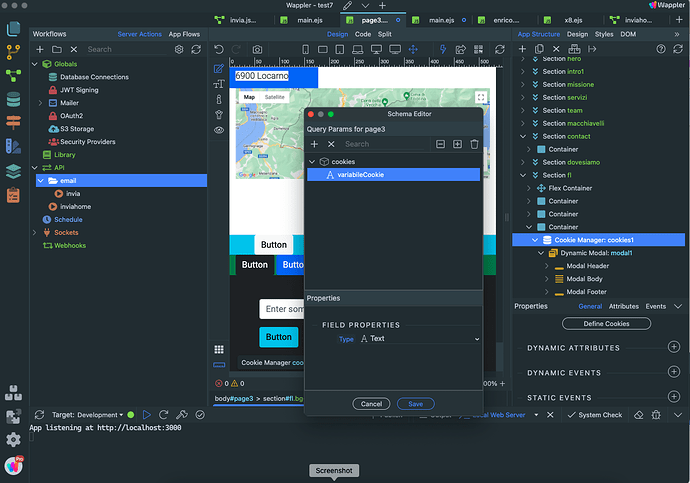
Task: Open the Attributes properties tab
Action: [x=624, y=306]
